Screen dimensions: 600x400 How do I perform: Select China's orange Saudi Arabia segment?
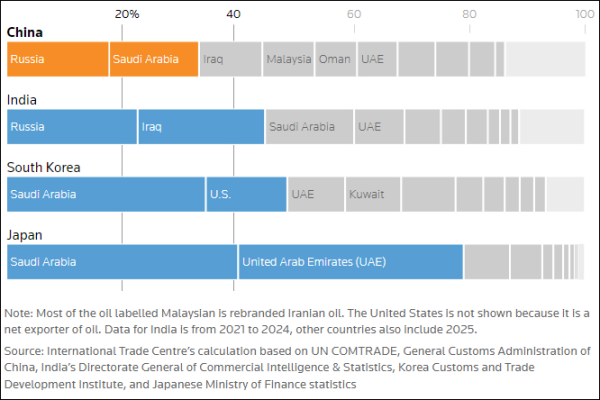pos(153,59)
